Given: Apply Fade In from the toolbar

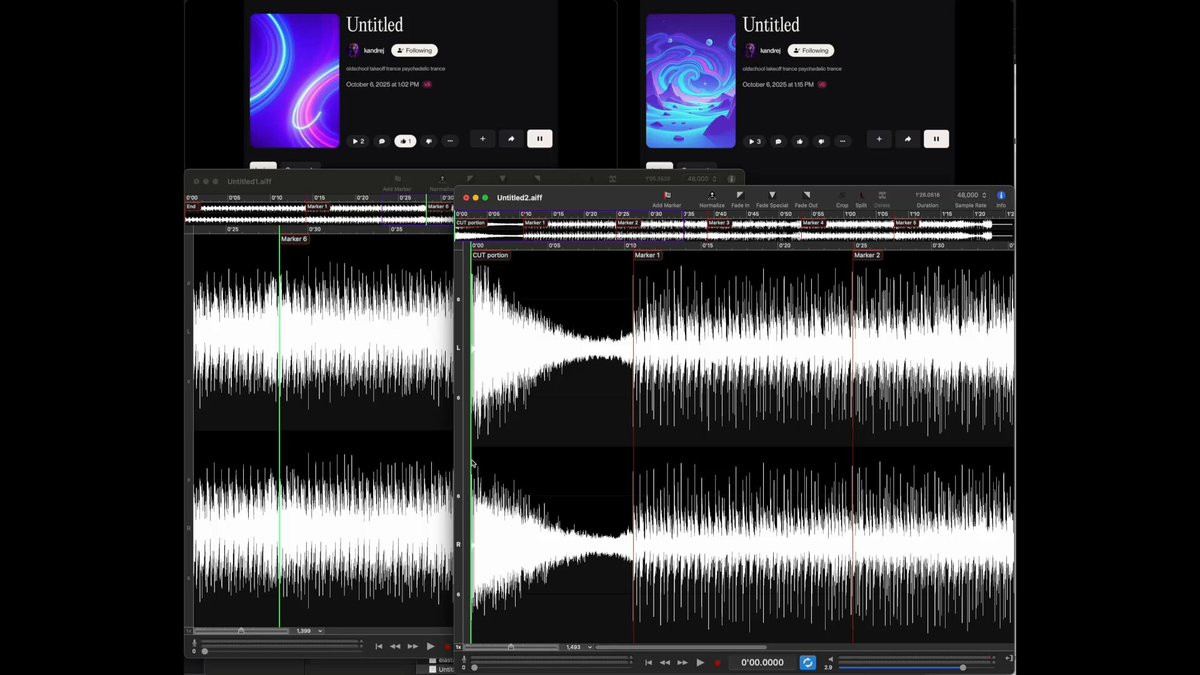Looking at the screenshot, I should [x=740, y=195].
